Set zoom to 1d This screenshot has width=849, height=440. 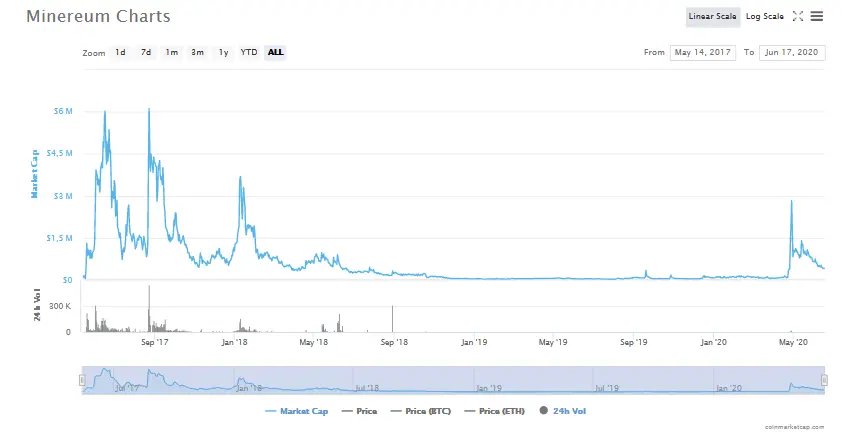click(x=120, y=52)
